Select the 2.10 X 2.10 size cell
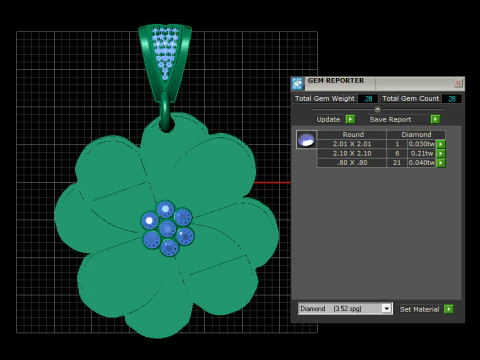The height and width of the screenshot is (360, 480). click(352, 153)
